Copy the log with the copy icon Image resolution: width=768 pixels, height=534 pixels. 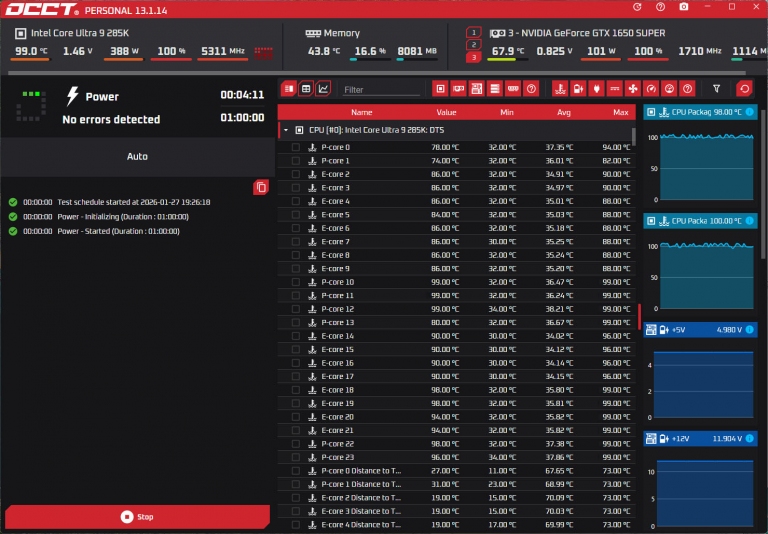tap(261, 187)
